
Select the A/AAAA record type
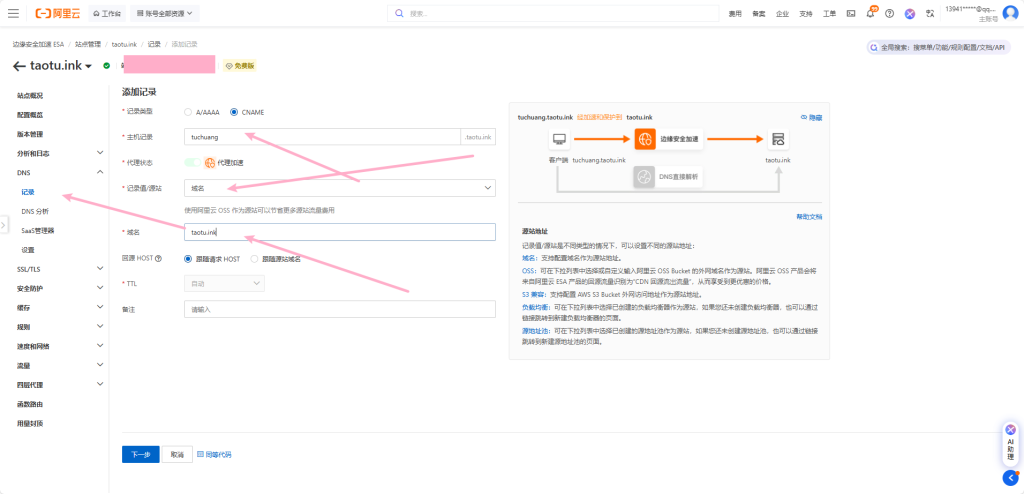tap(189, 112)
